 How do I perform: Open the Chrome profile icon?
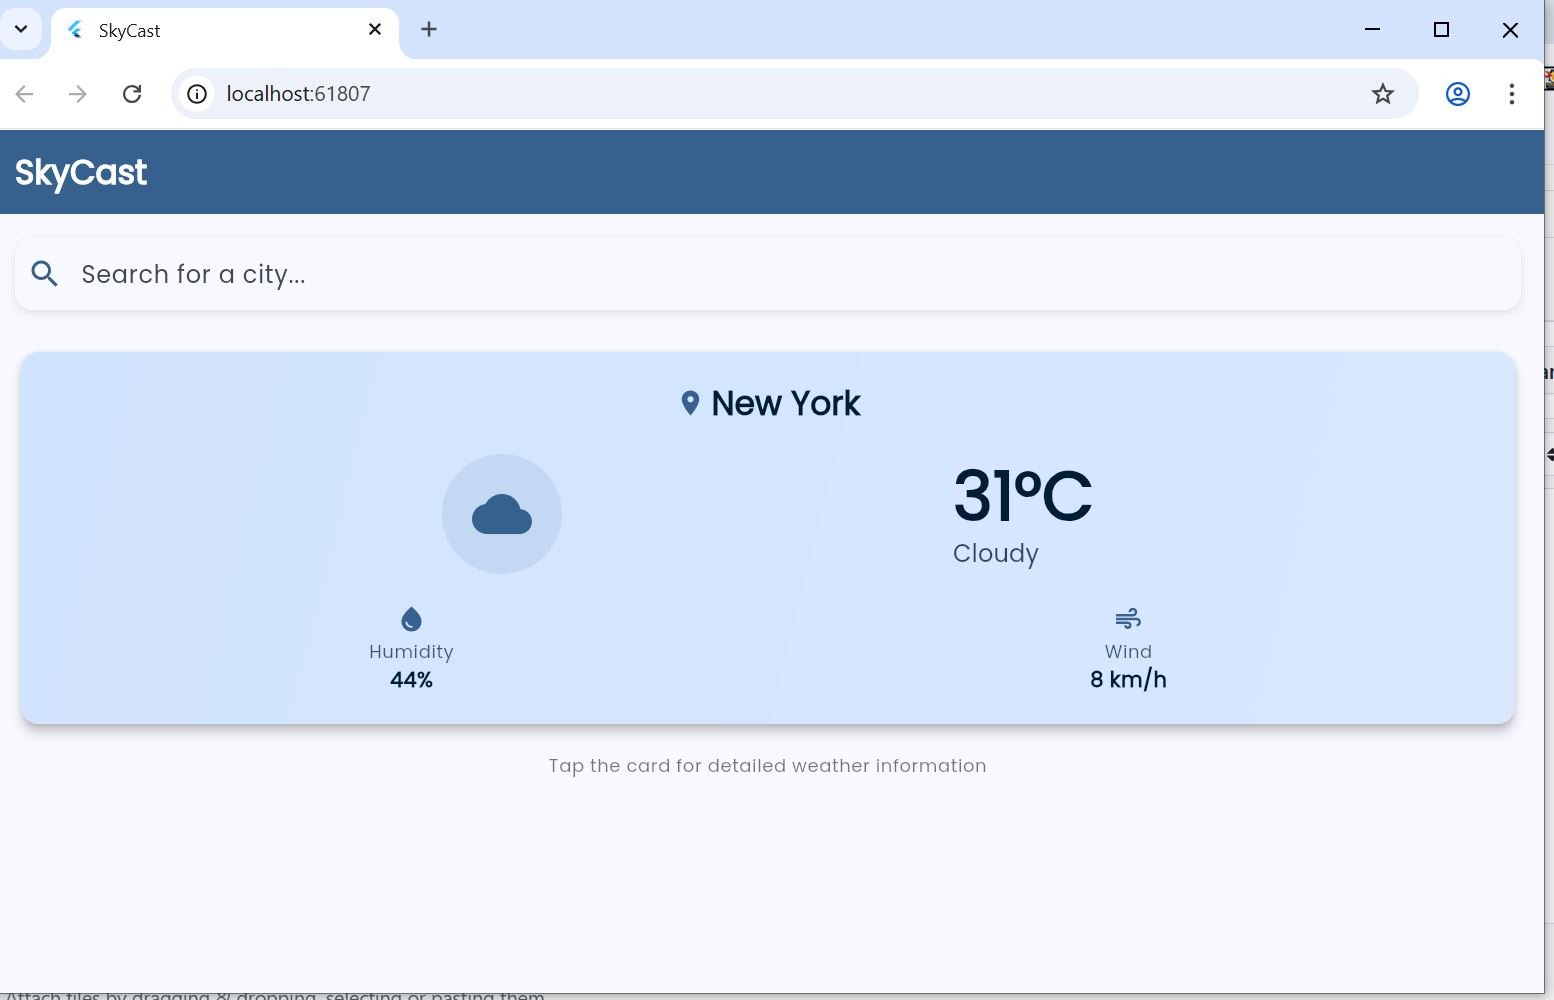pyautogui.click(x=1458, y=94)
